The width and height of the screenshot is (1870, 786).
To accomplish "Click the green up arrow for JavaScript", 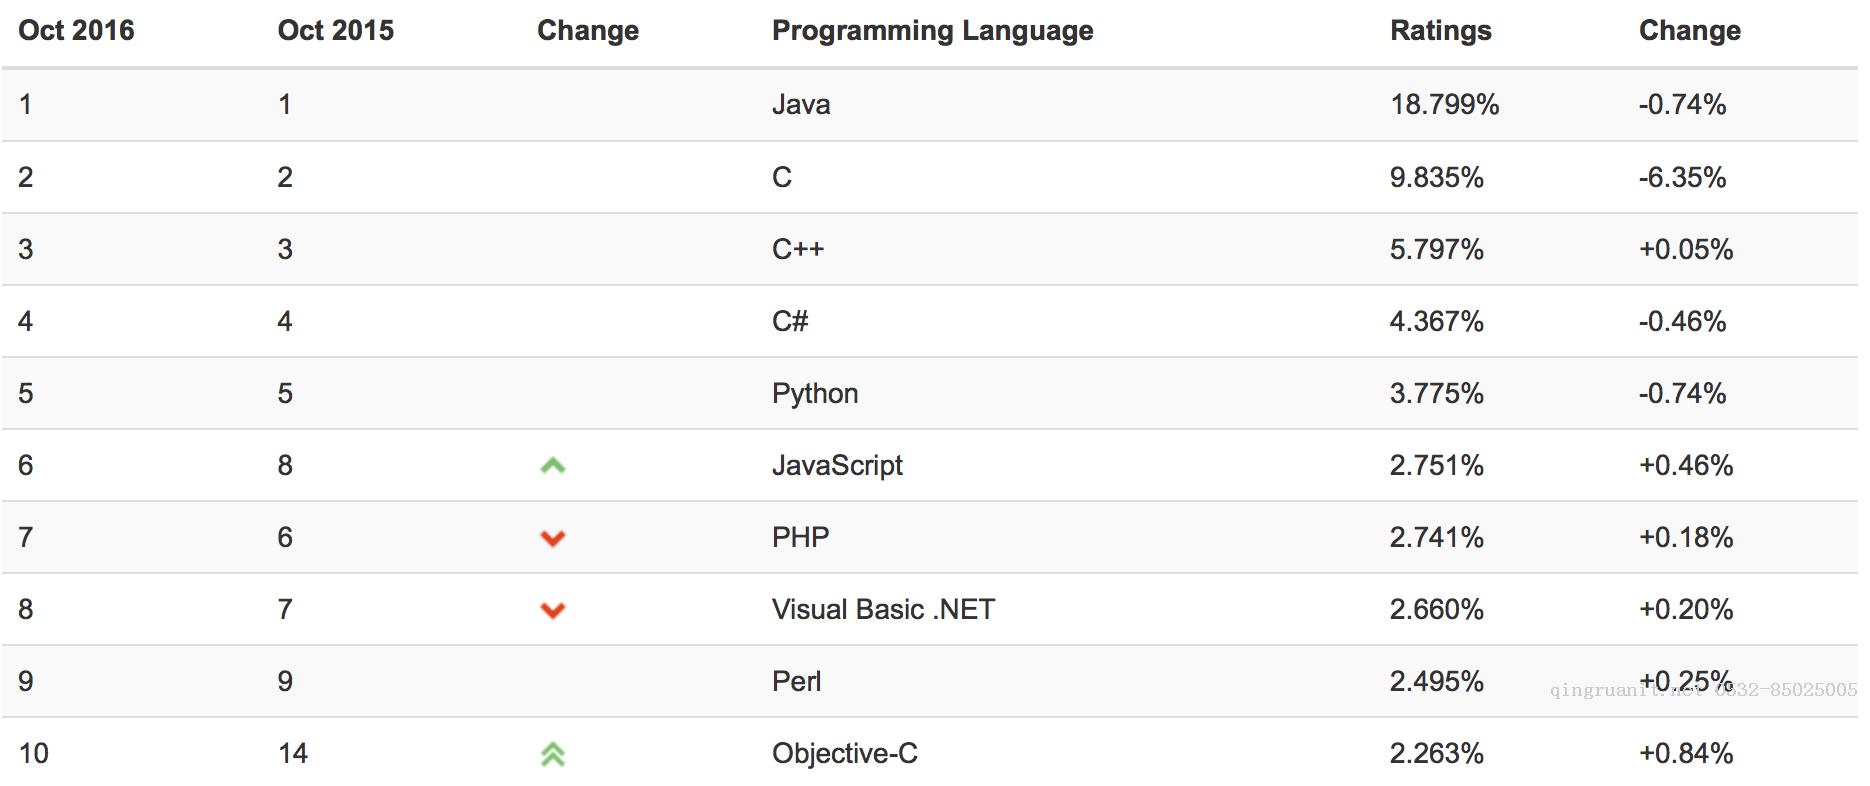I will 553,465.
